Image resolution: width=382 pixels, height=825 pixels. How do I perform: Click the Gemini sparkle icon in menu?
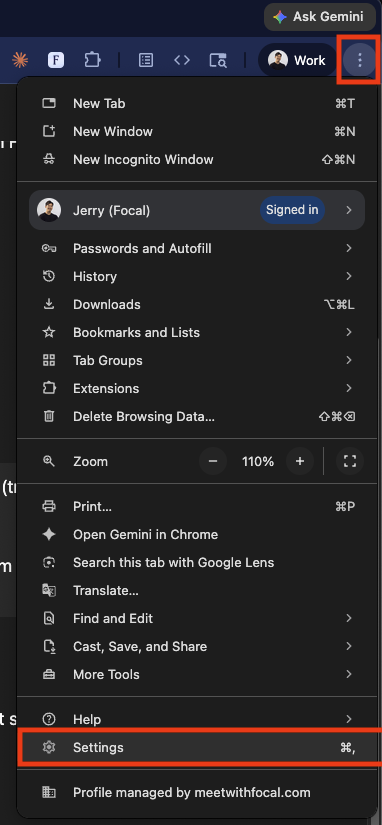pyautogui.click(x=49, y=535)
